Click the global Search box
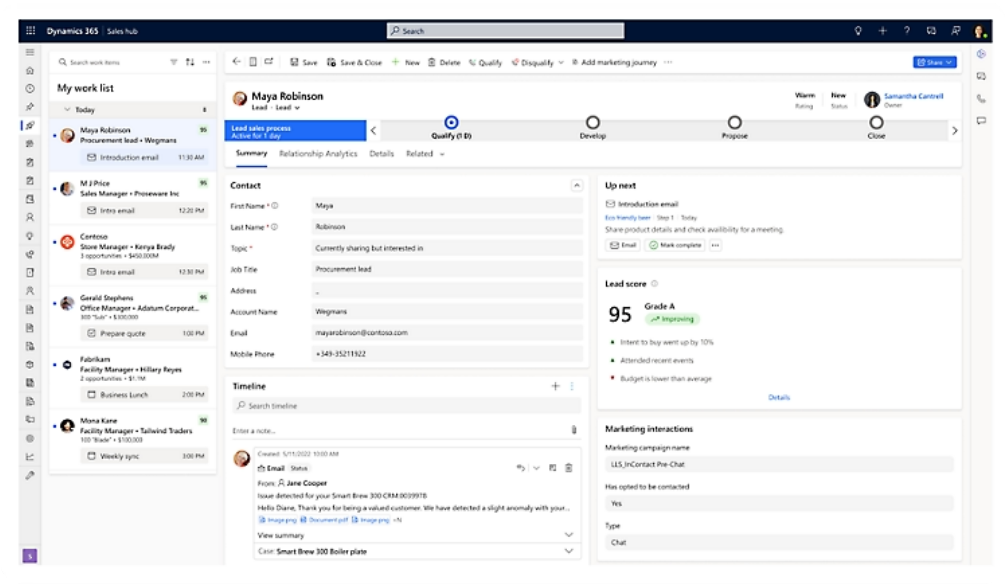Viewport: 1006px width, 584px height. [506, 30]
